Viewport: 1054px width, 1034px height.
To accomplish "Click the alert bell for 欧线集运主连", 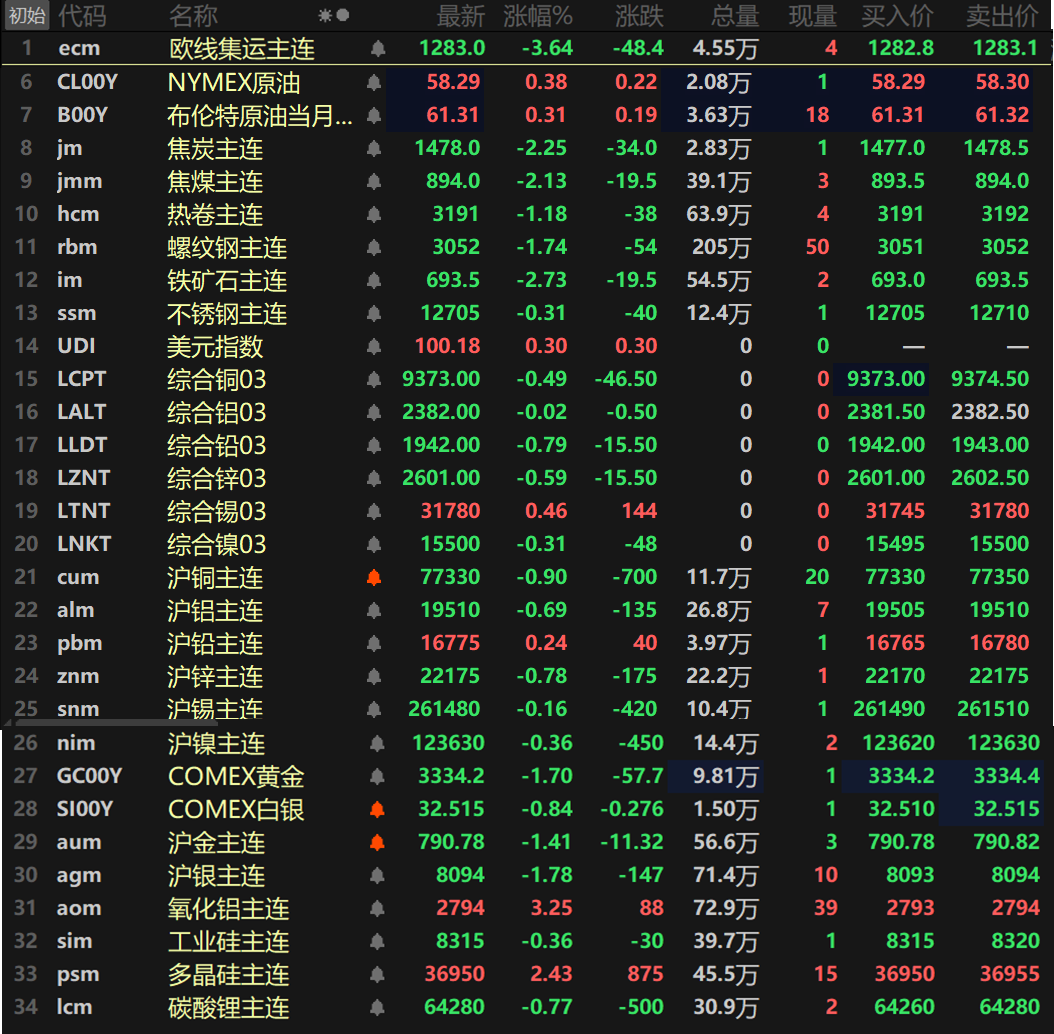I will [x=378, y=48].
